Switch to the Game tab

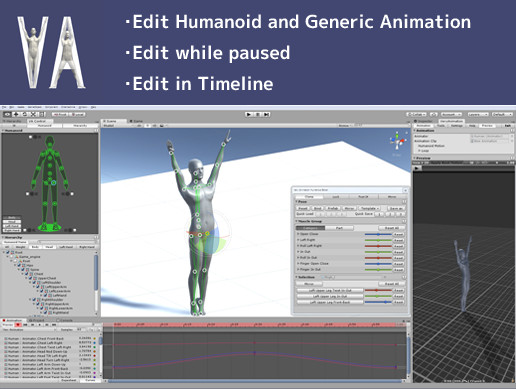[x=136, y=121]
